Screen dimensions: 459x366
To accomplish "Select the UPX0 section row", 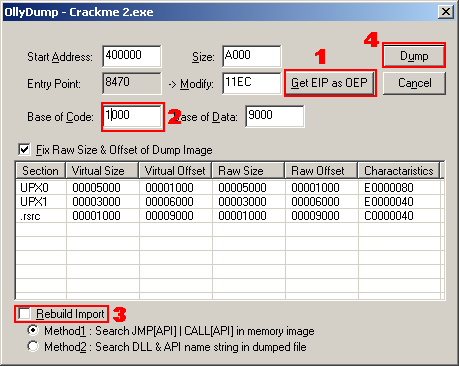I will point(230,188).
